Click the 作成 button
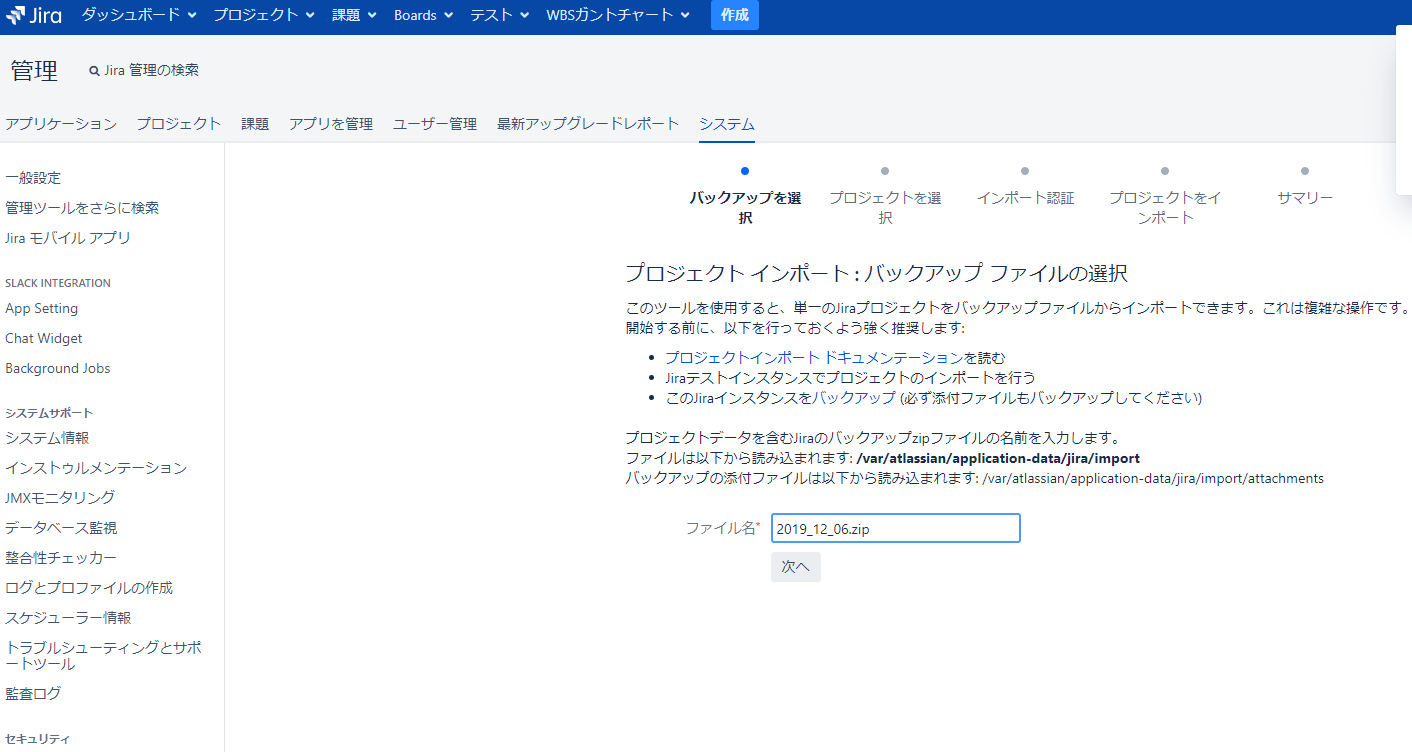The height and width of the screenshot is (752, 1412). (x=735, y=15)
